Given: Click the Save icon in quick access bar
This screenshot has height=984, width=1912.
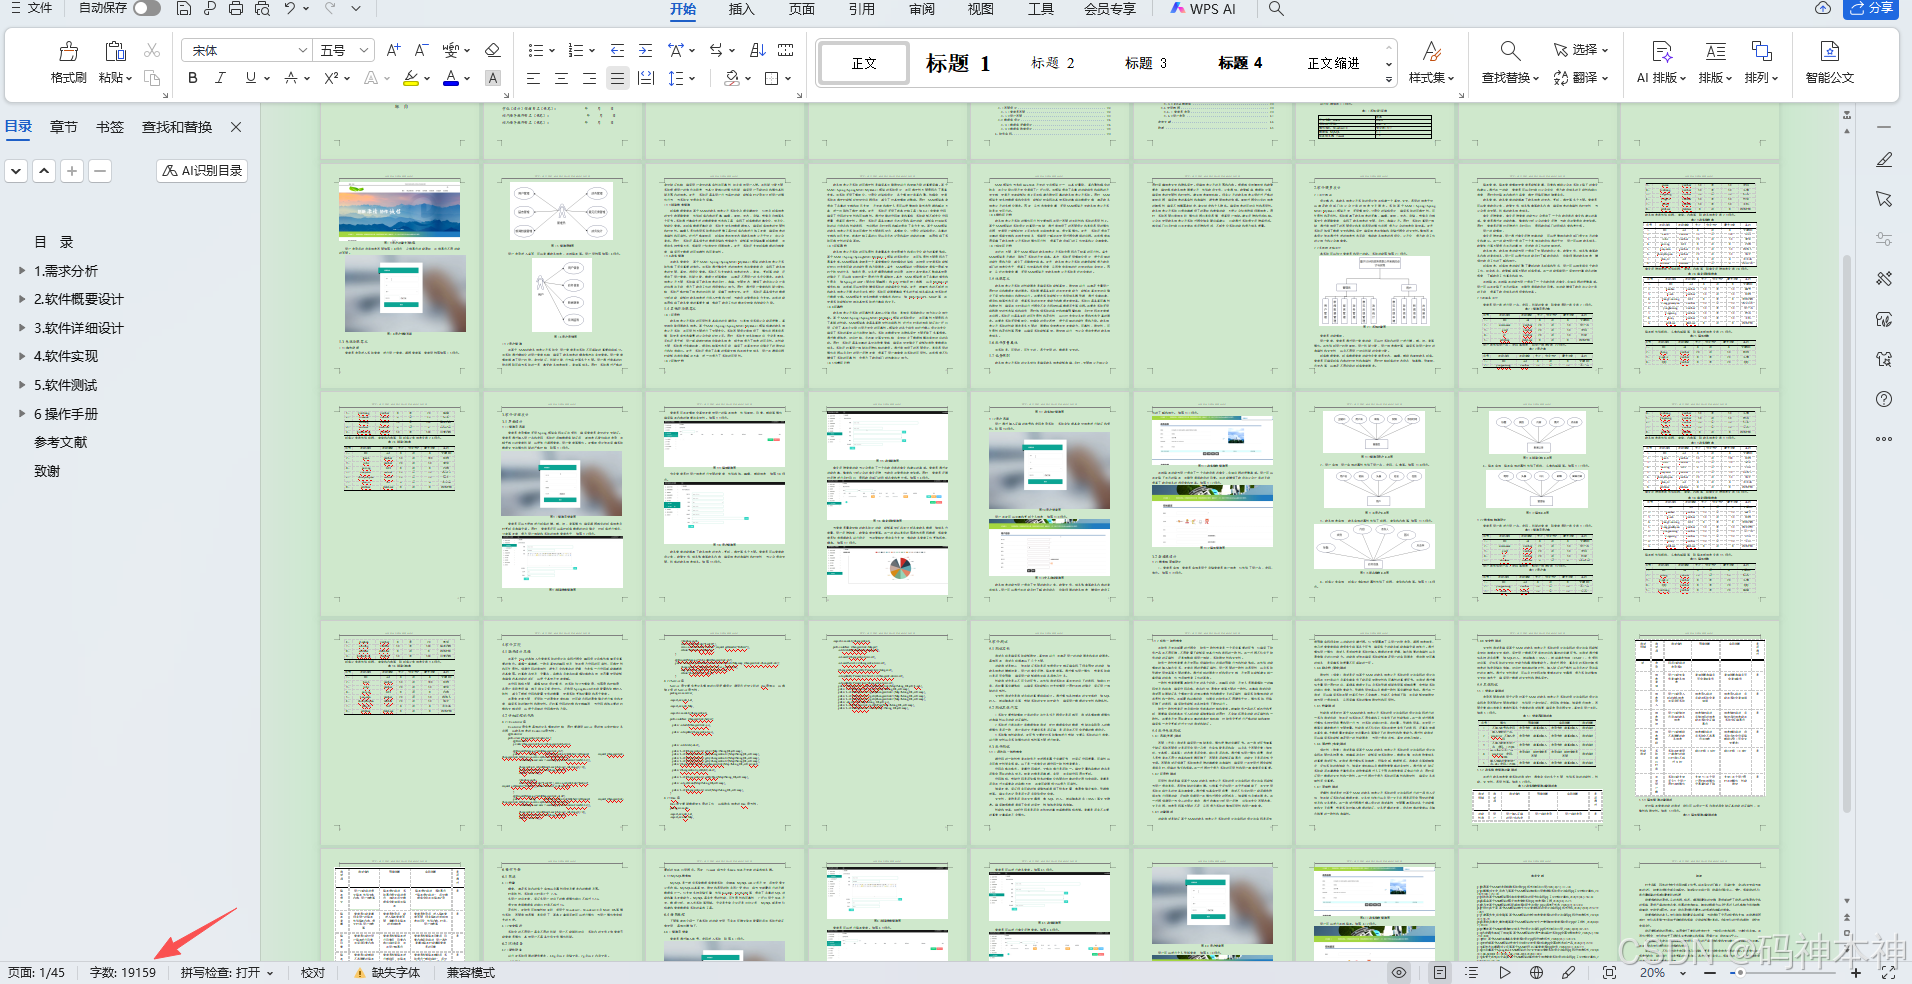Looking at the screenshot, I should pos(183,8).
